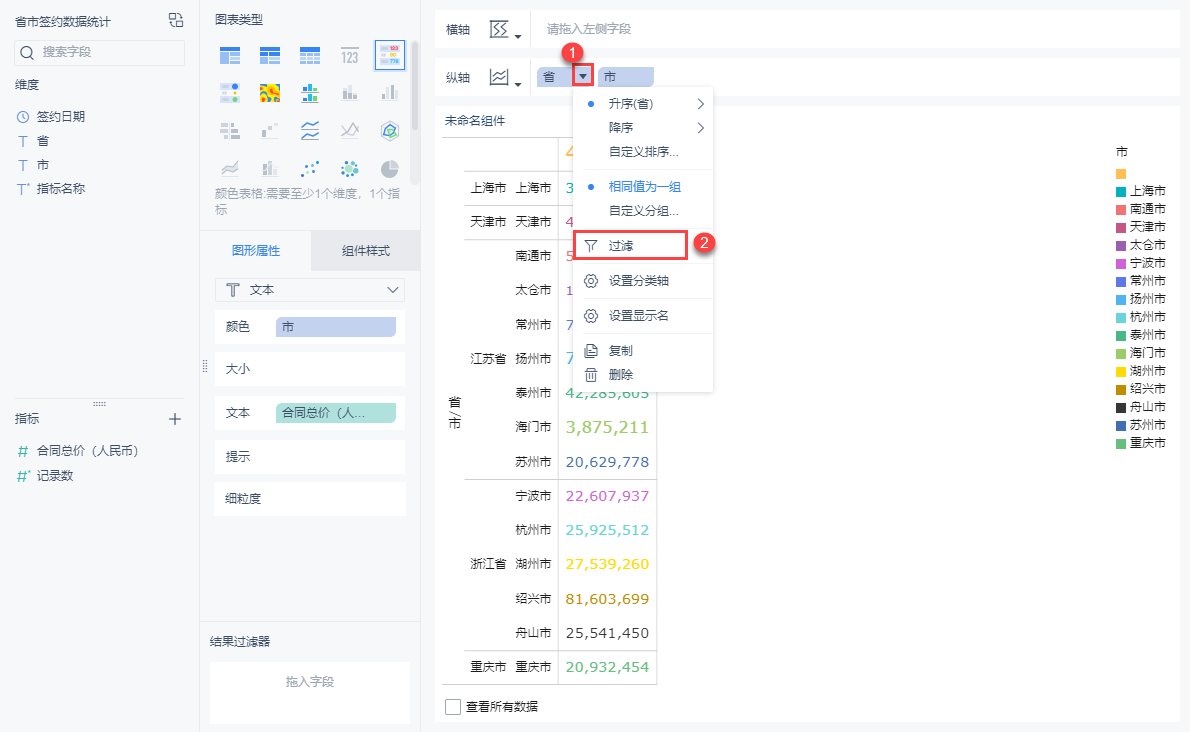This screenshot has height=732, width=1190.
Task: Select the pie chart type
Action: [x=389, y=168]
